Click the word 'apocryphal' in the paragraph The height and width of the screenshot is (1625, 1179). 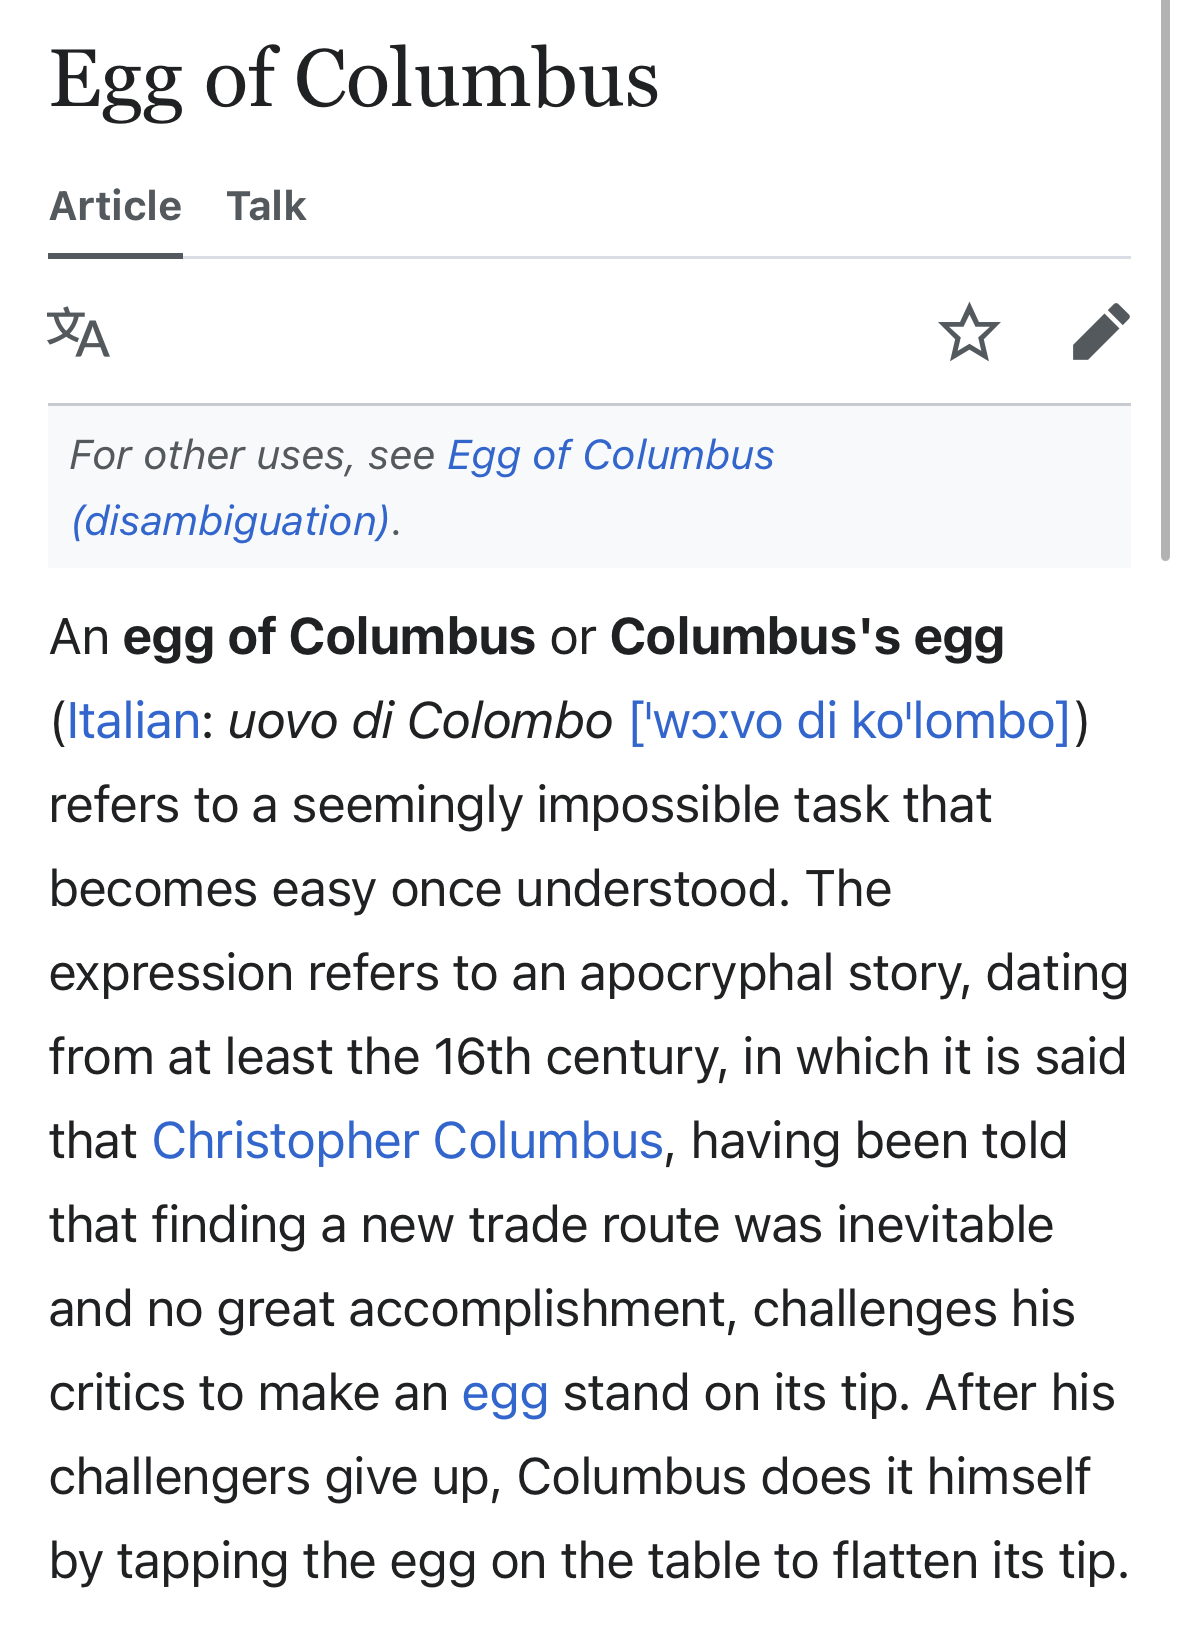pos(706,973)
